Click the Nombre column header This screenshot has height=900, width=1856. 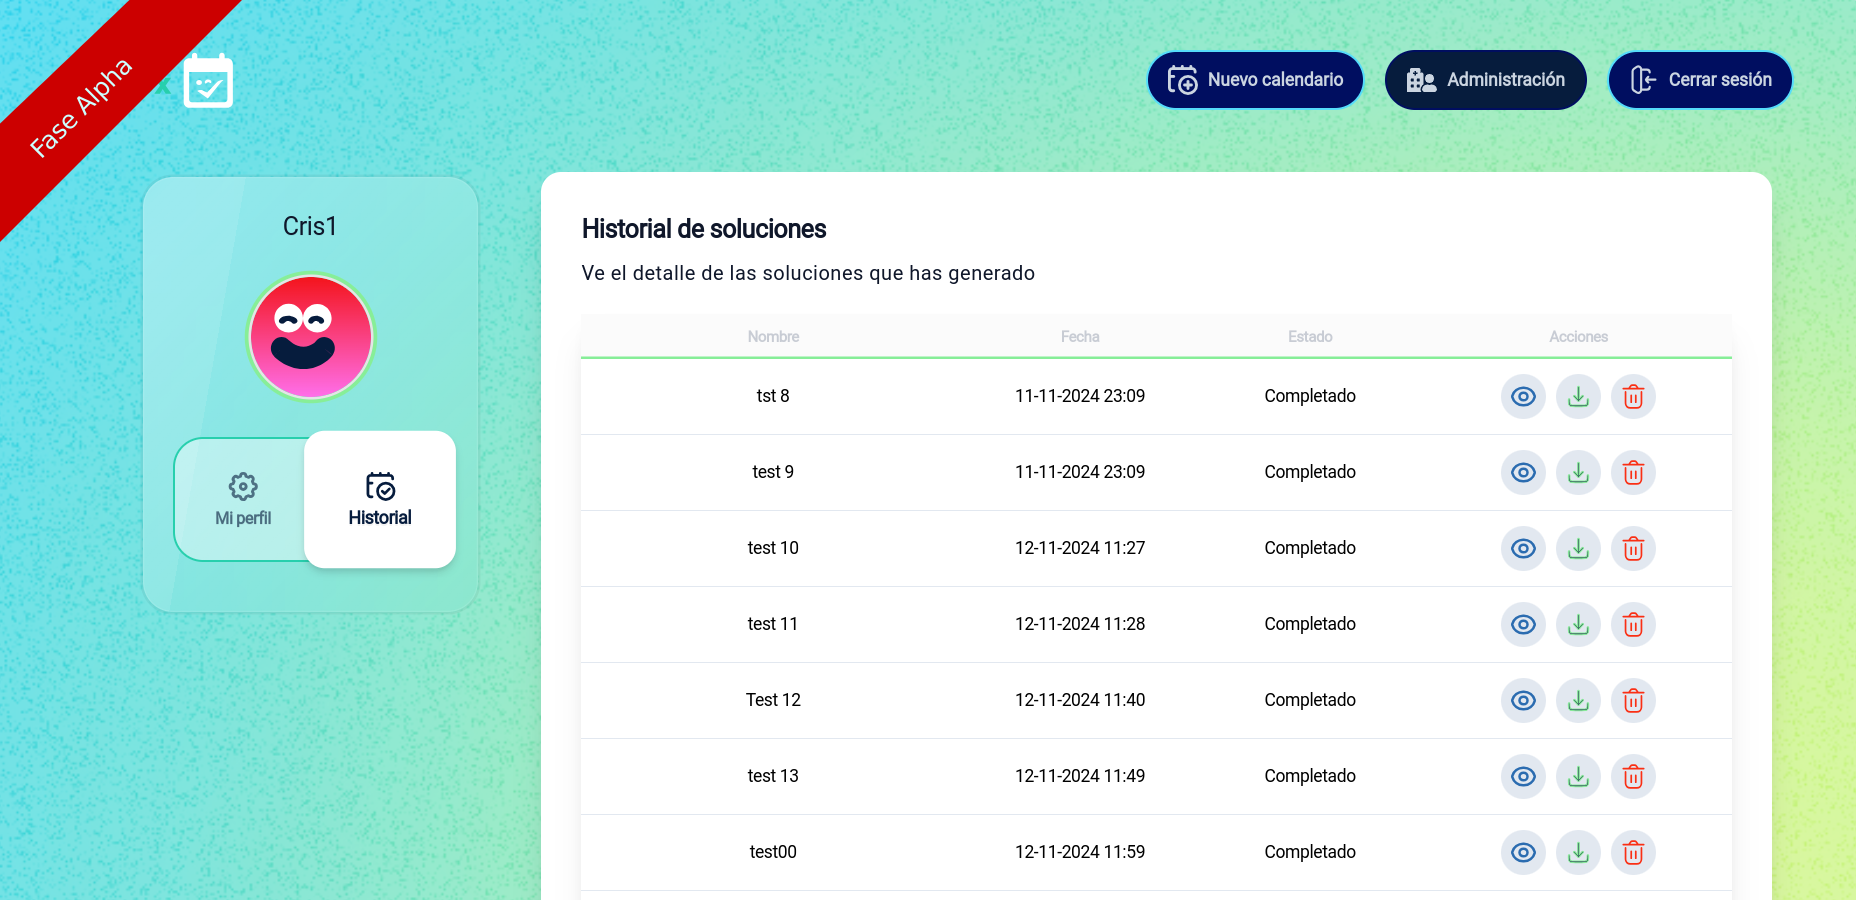773,337
